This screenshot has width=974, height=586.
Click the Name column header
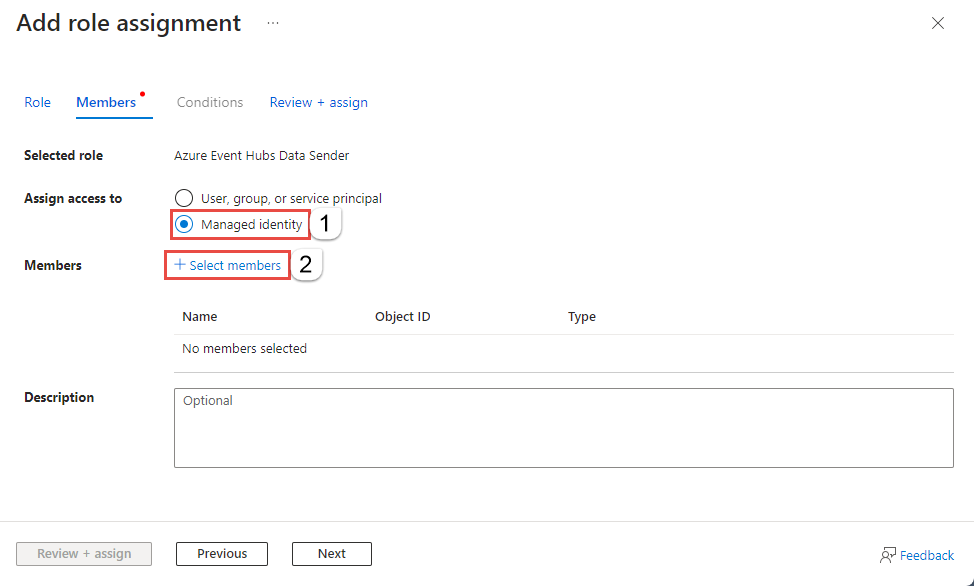click(200, 316)
